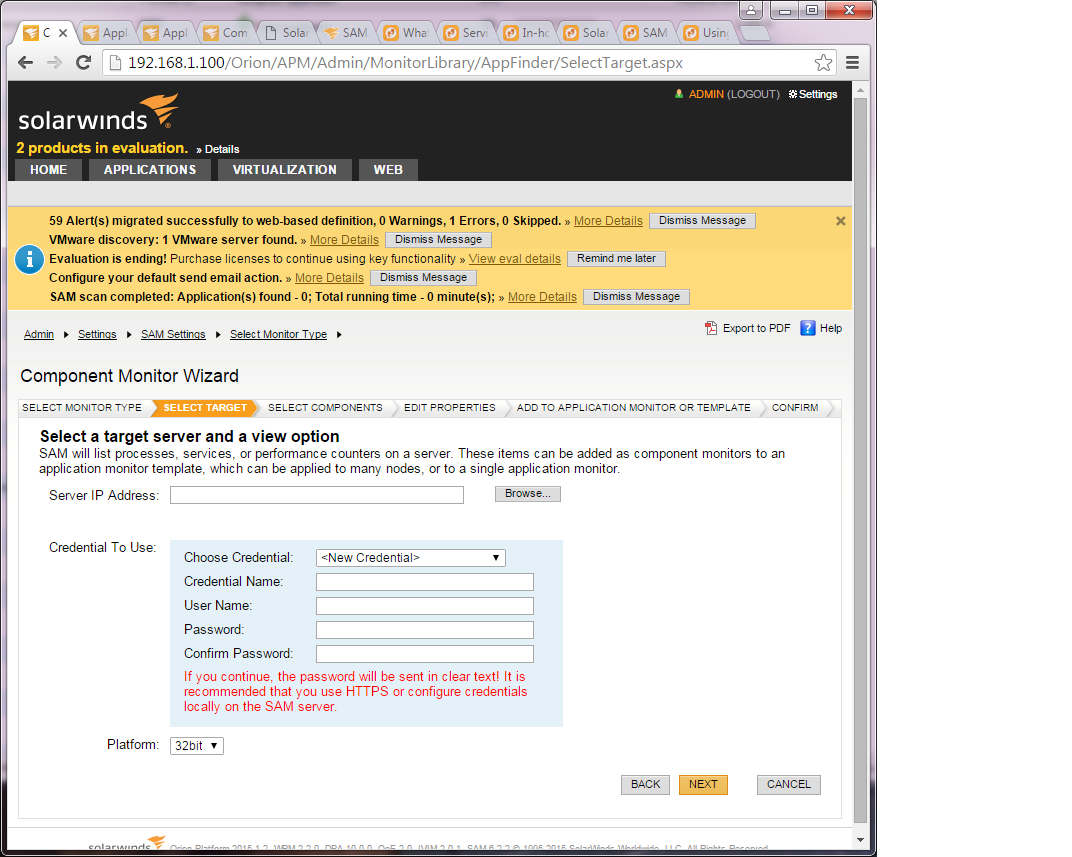This screenshot has height=857, width=1072.
Task: Switch to the 'In-hc' browser tab
Action: tap(527, 32)
